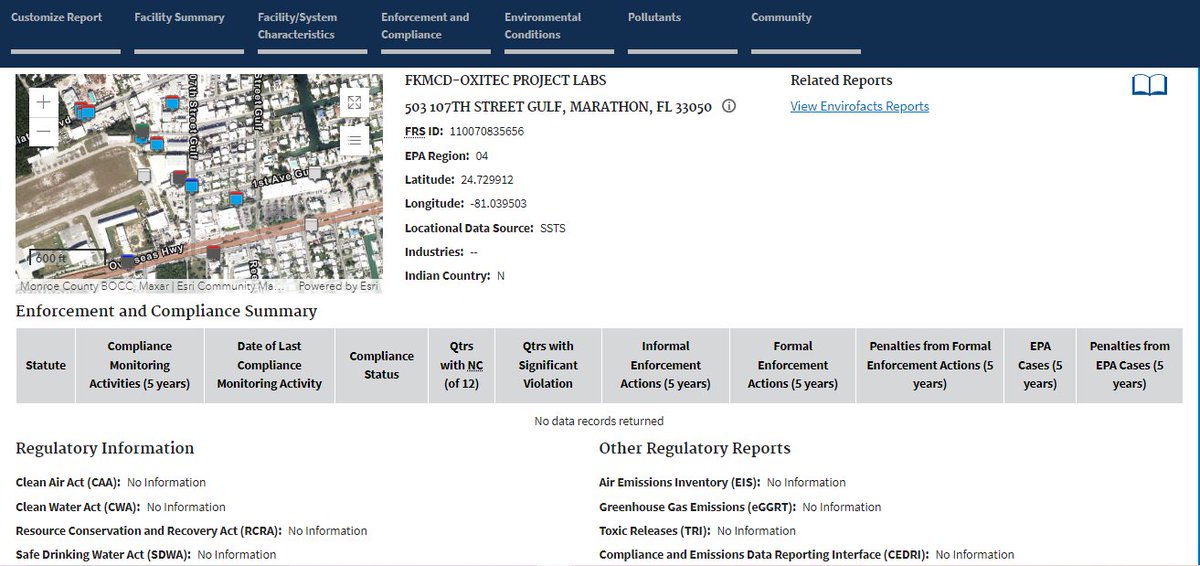Click the Powered by Esri attribution

(339, 286)
